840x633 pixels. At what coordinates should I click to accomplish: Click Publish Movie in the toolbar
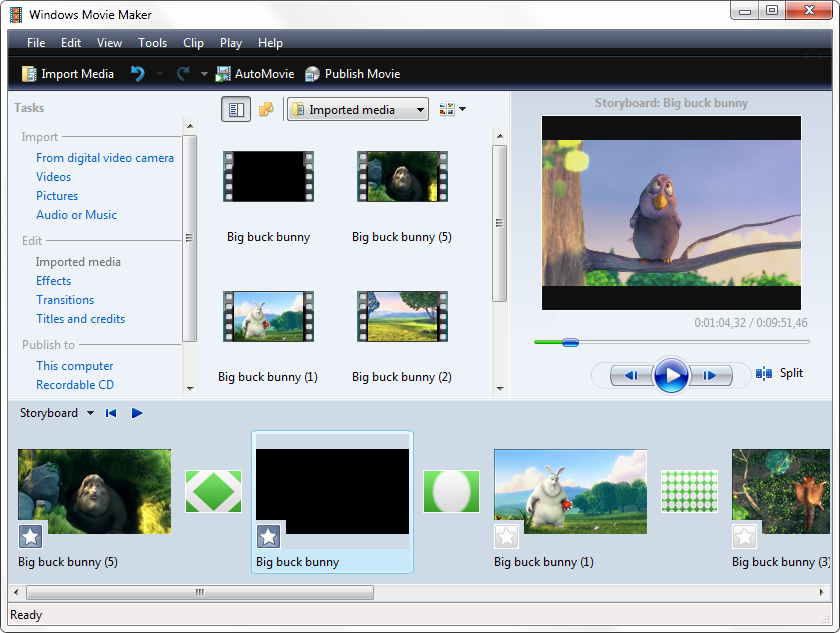[352, 74]
